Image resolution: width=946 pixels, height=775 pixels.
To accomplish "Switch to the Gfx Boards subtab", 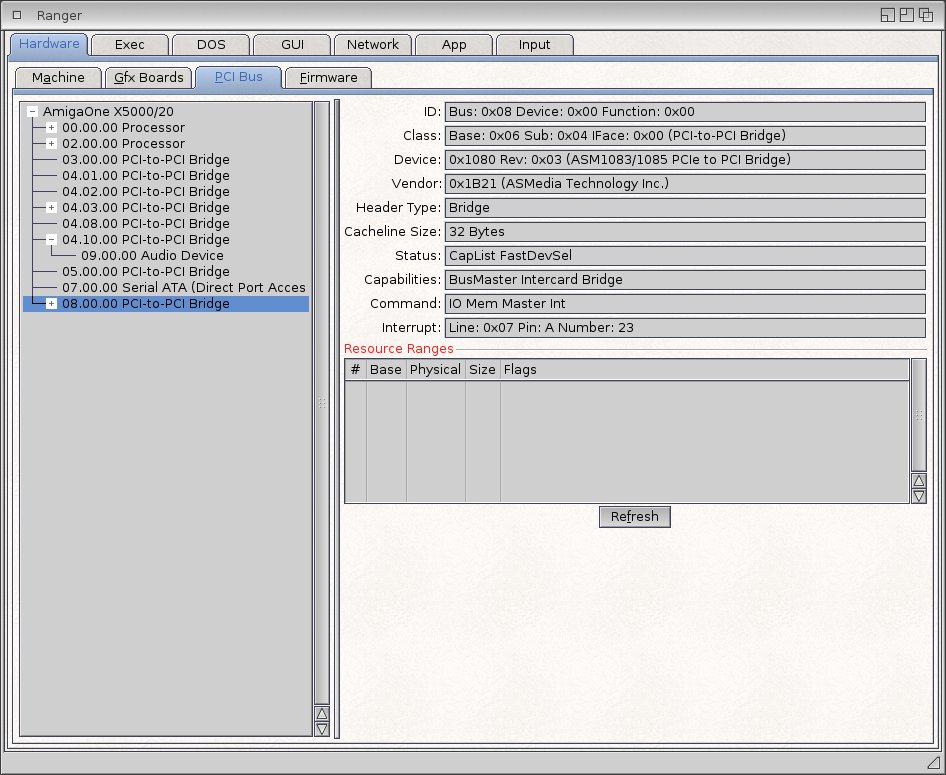I will tap(148, 78).
